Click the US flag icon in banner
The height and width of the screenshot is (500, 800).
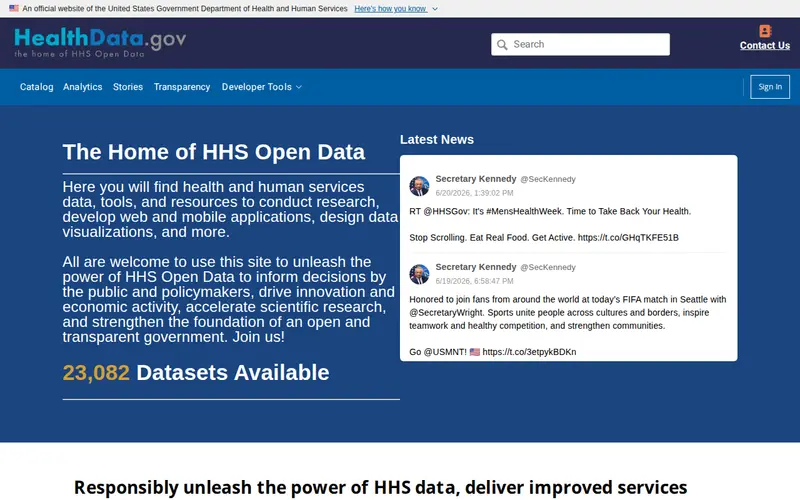pos(14,8)
